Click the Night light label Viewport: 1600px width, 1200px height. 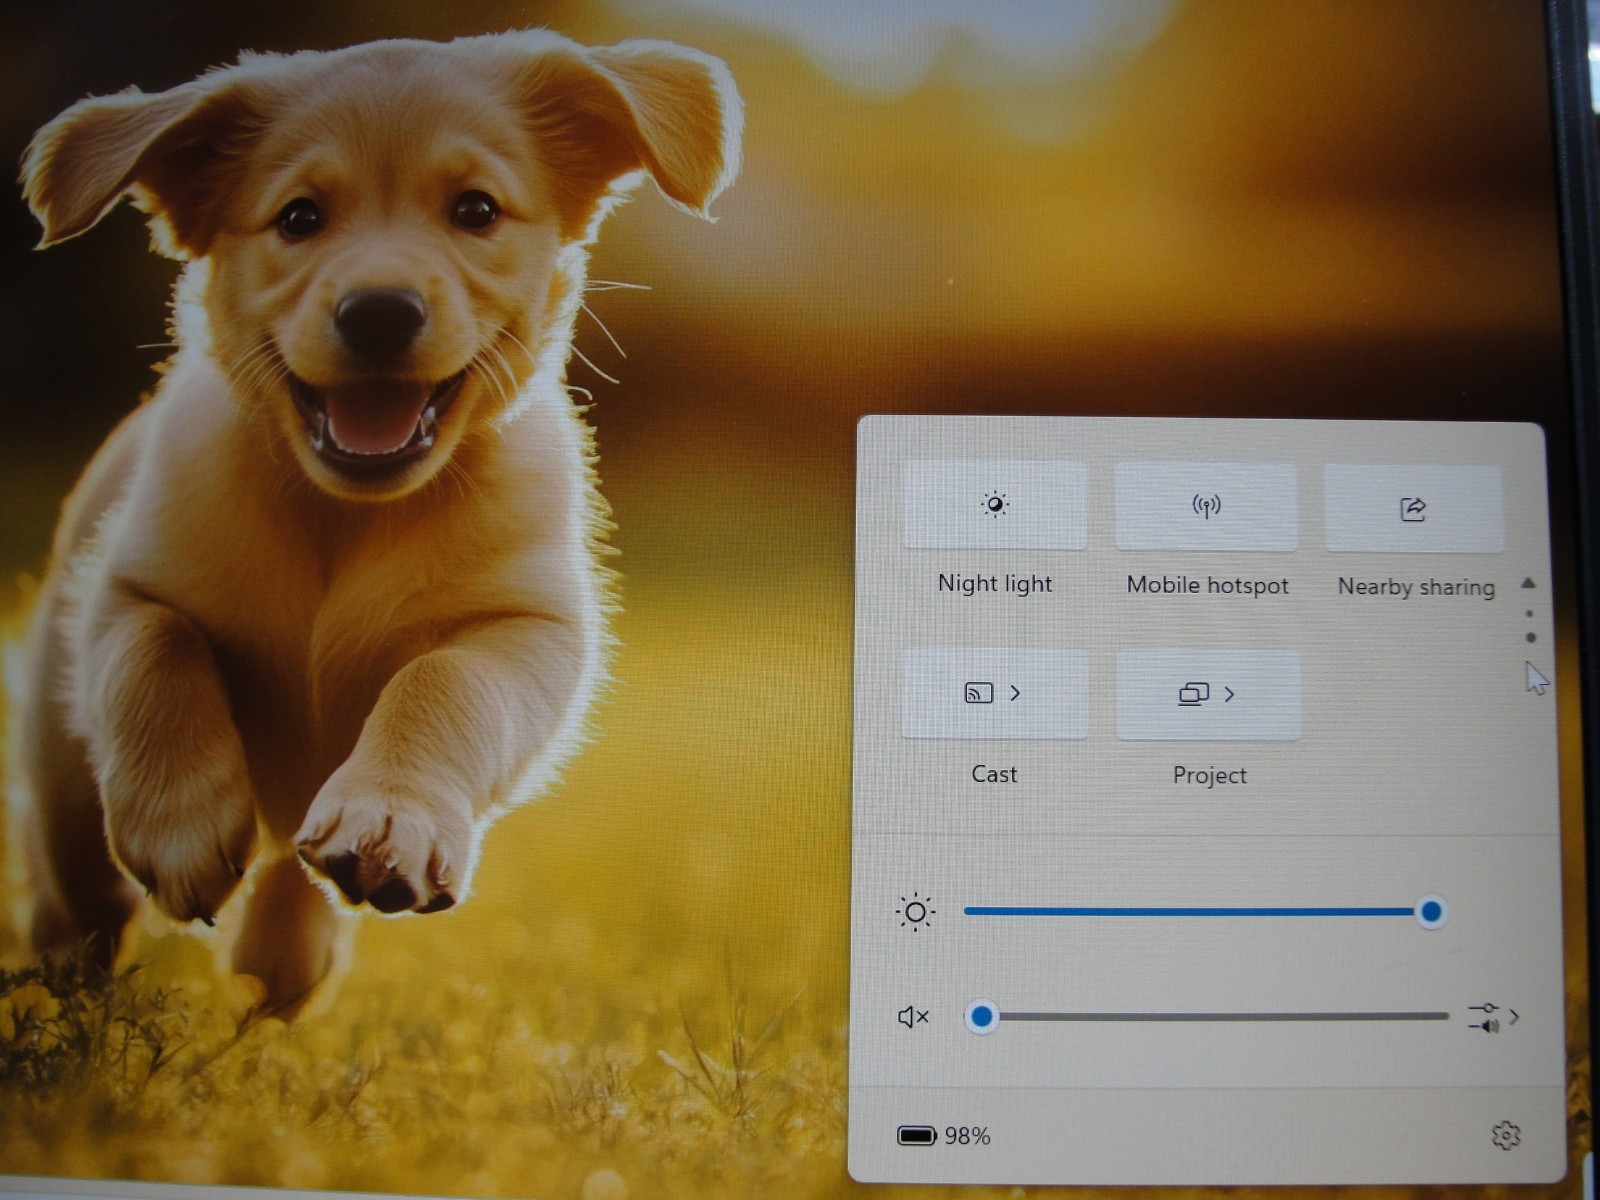[995, 584]
